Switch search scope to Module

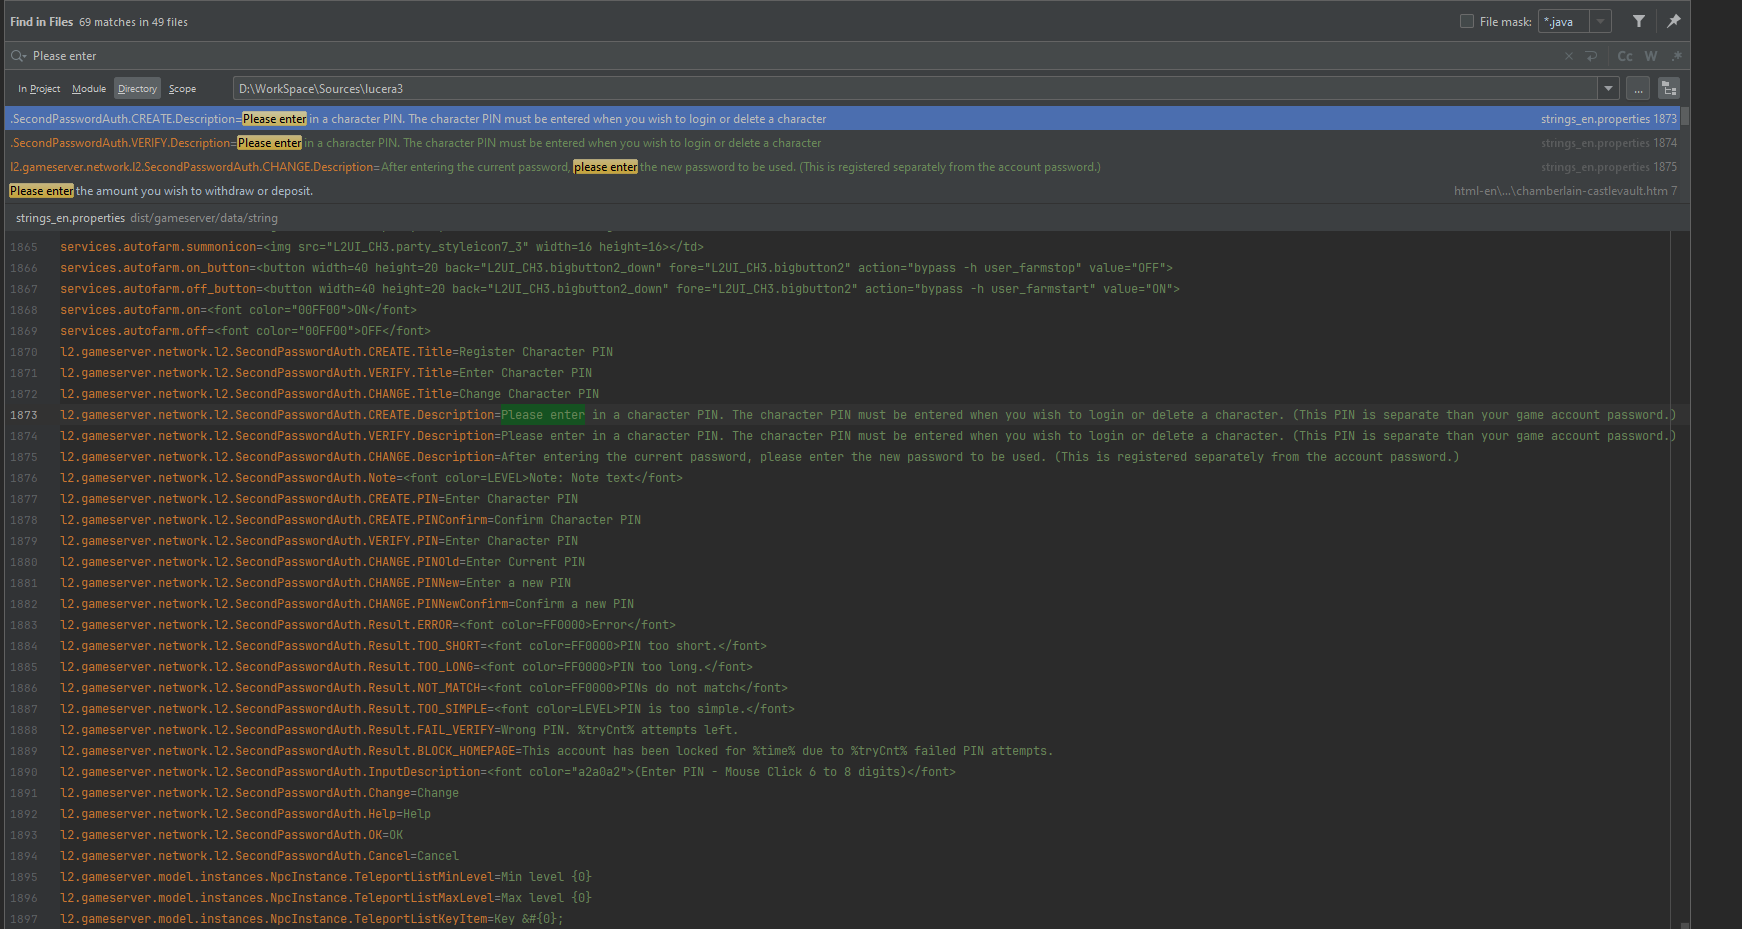click(89, 89)
